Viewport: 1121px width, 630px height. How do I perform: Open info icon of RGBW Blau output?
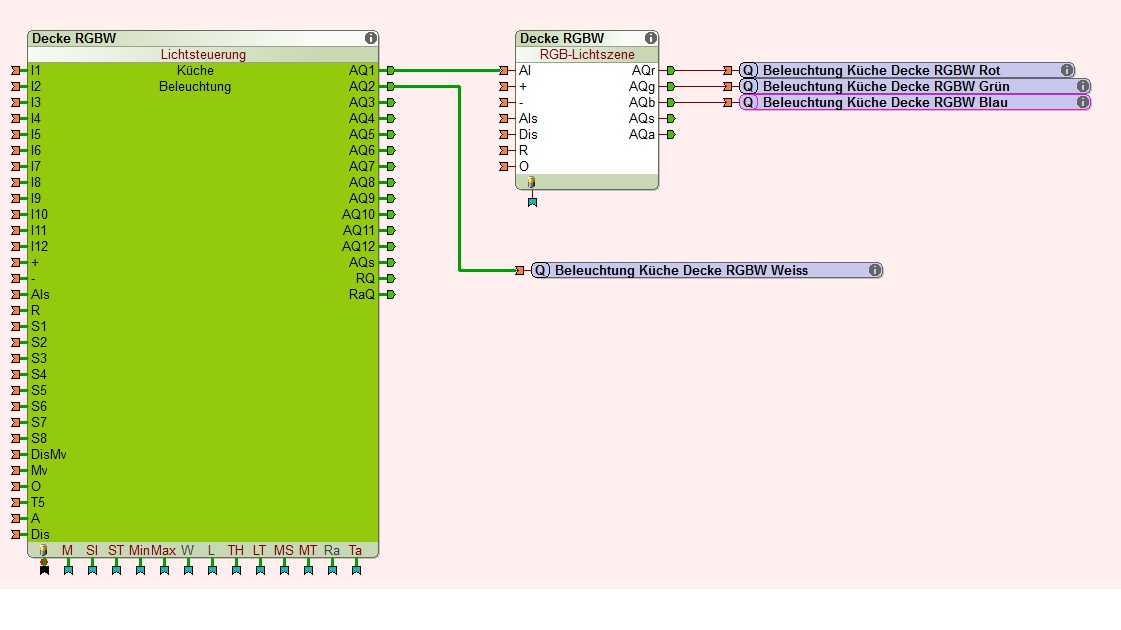point(1083,102)
